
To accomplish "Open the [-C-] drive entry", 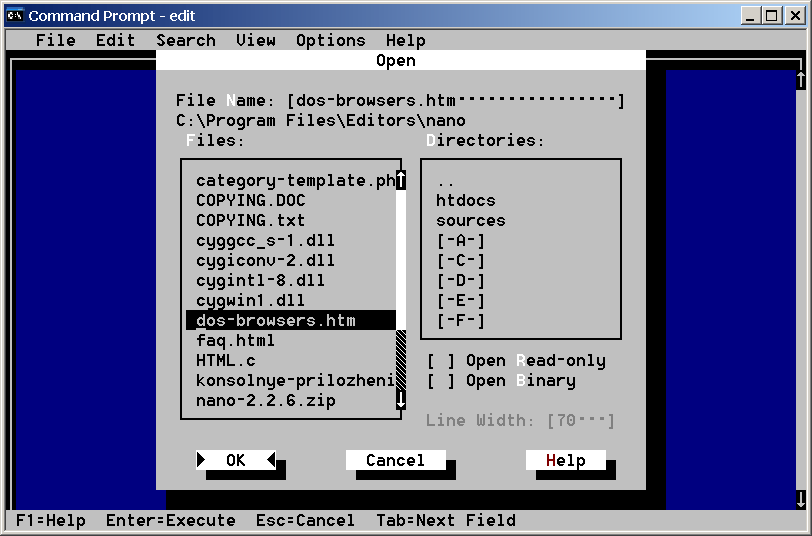I will 460,261.
